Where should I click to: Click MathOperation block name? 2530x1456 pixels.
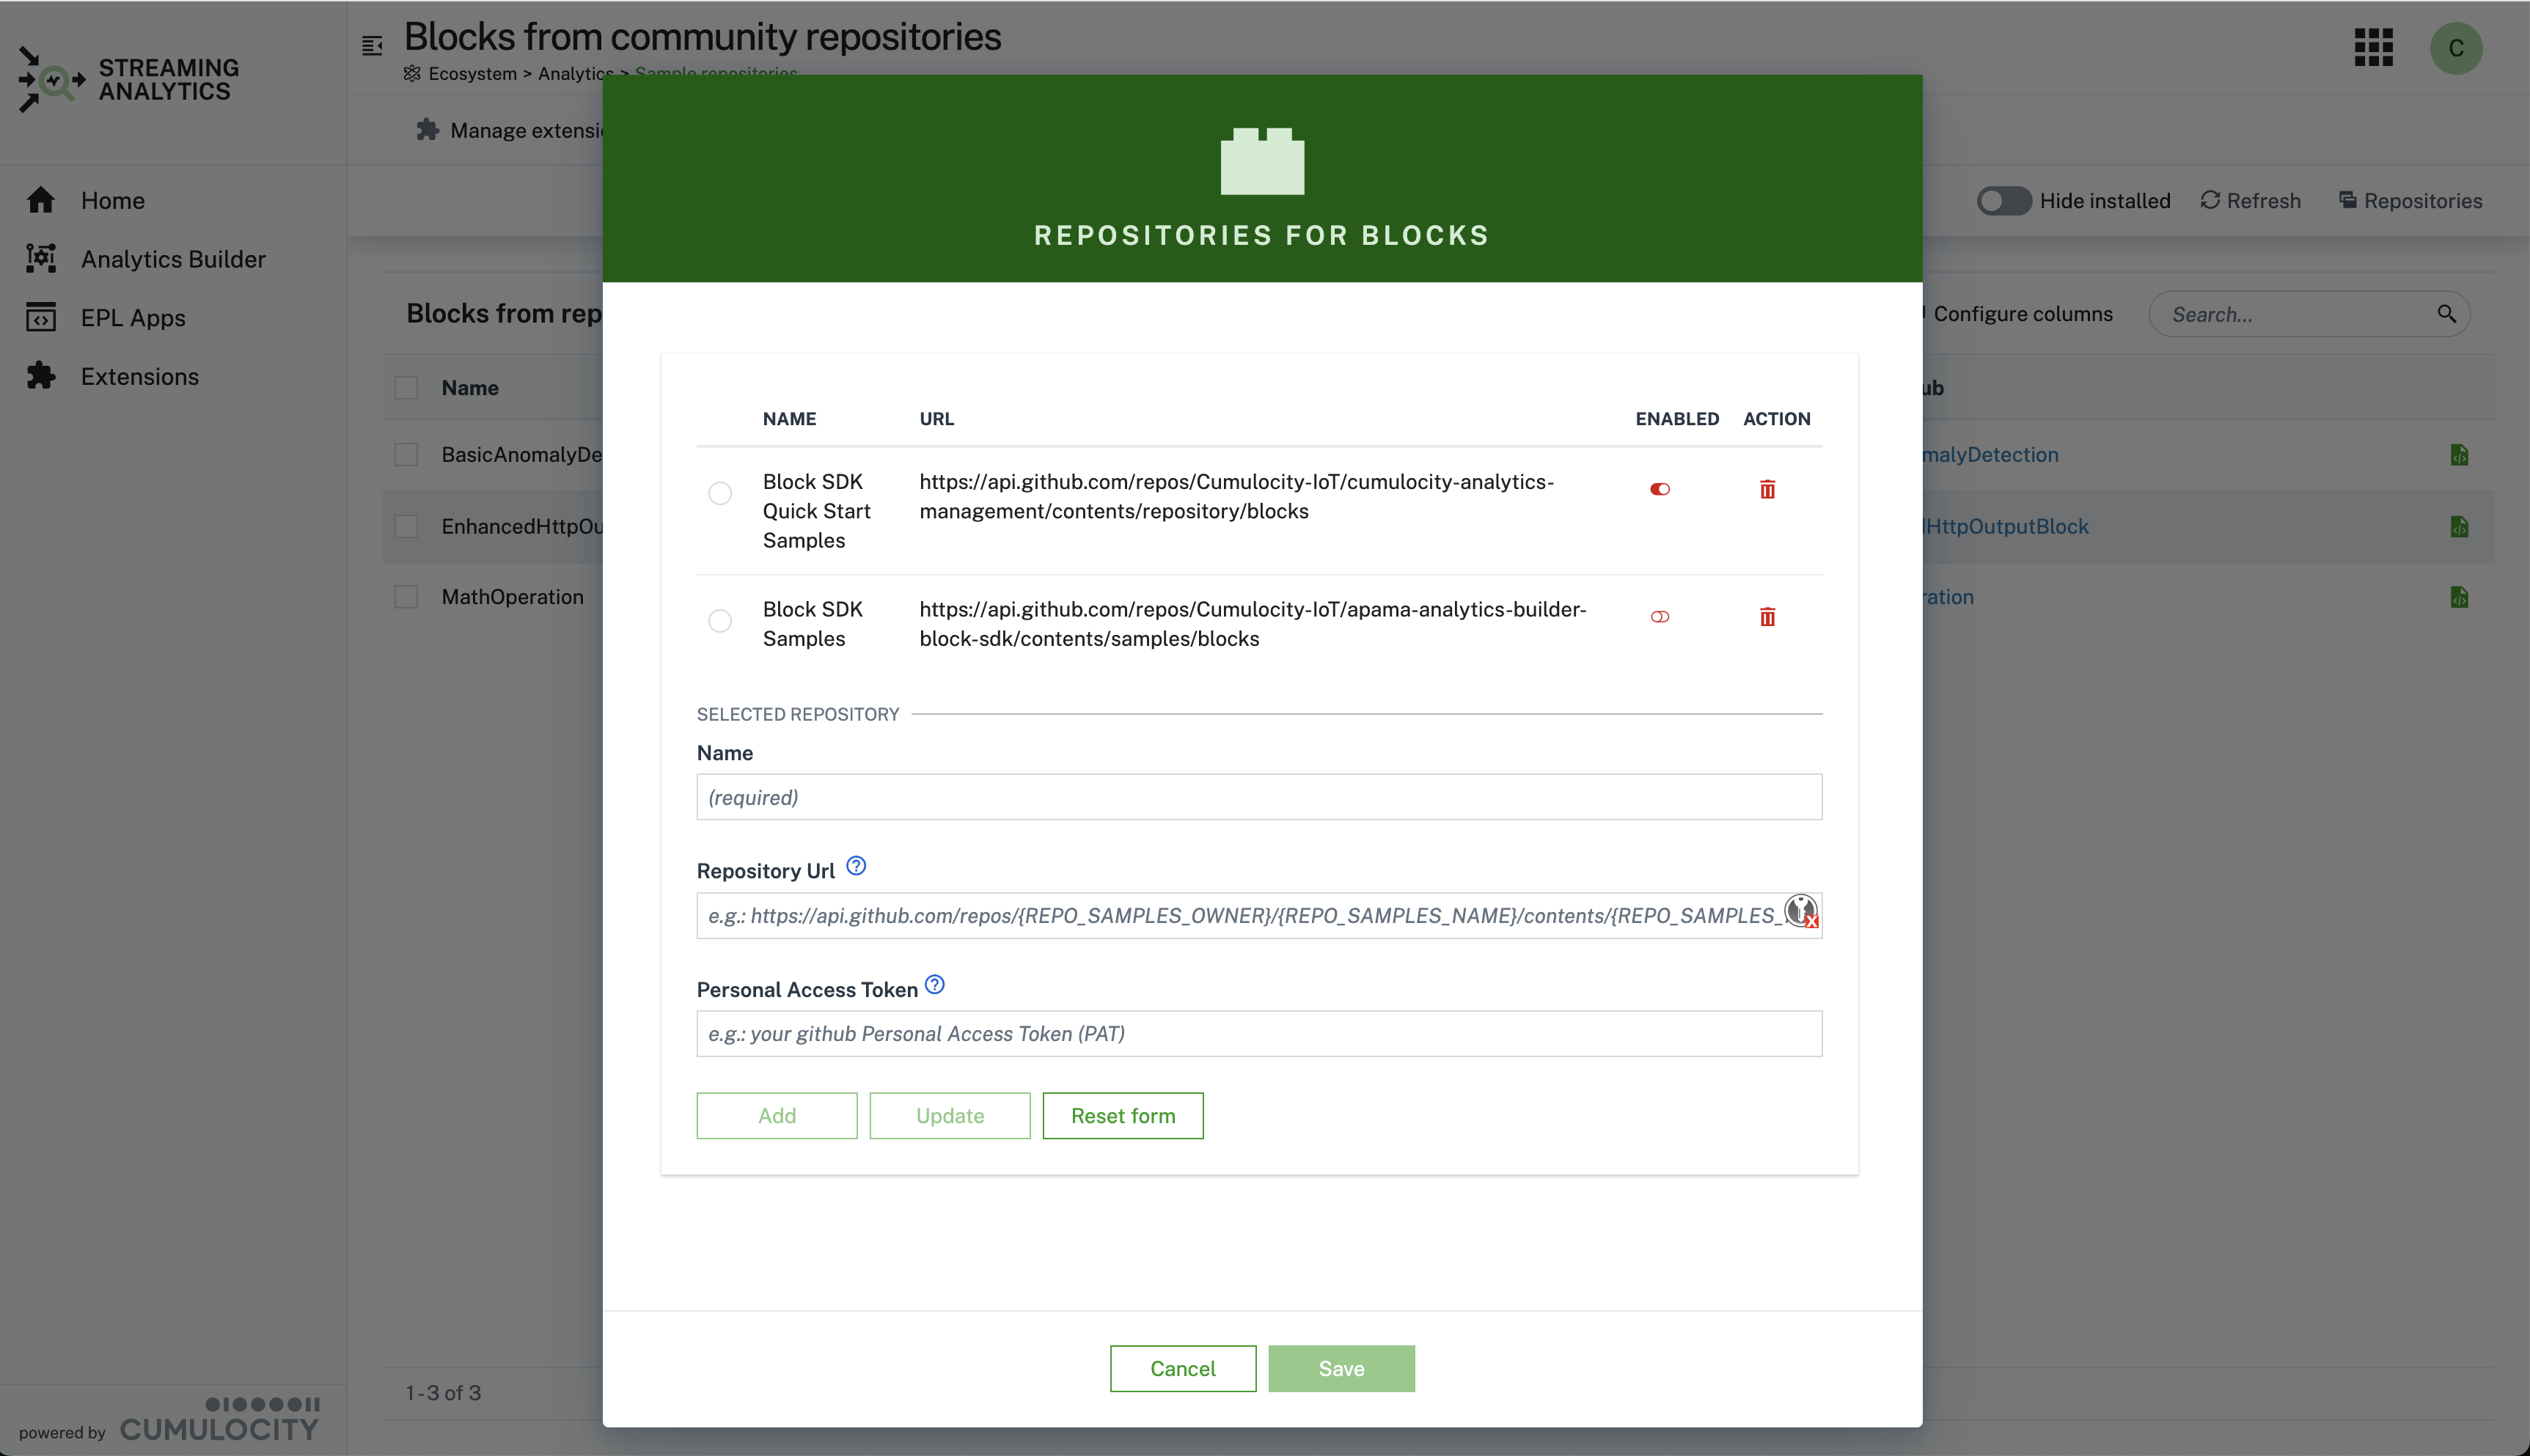[x=512, y=597]
